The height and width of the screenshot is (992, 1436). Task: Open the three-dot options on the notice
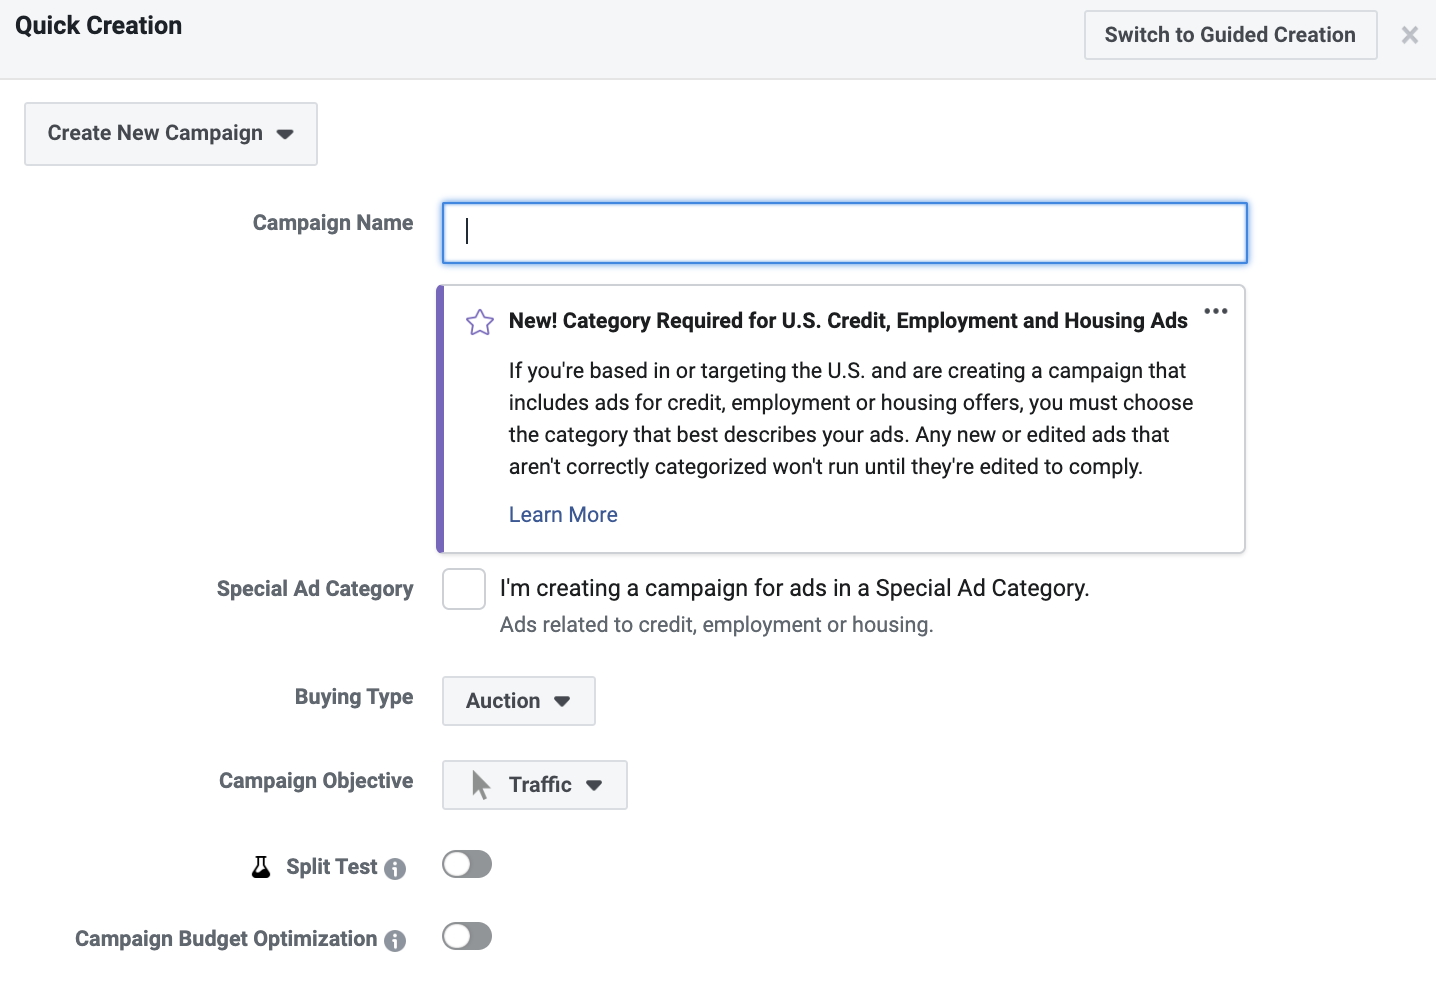point(1216,311)
